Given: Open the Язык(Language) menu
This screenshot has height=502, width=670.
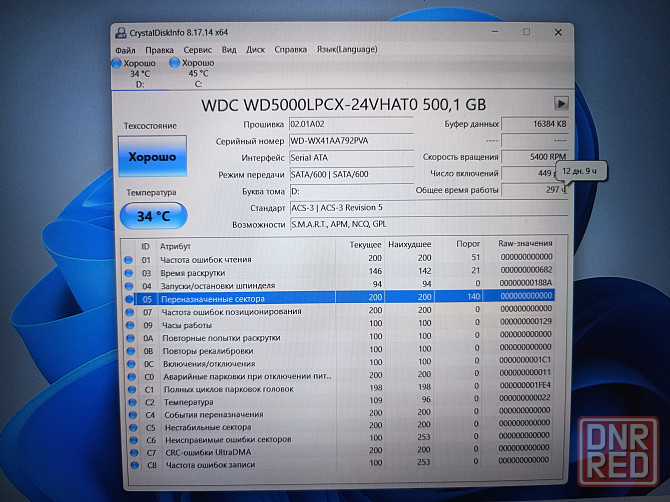Looking at the screenshot, I should click(x=347, y=49).
